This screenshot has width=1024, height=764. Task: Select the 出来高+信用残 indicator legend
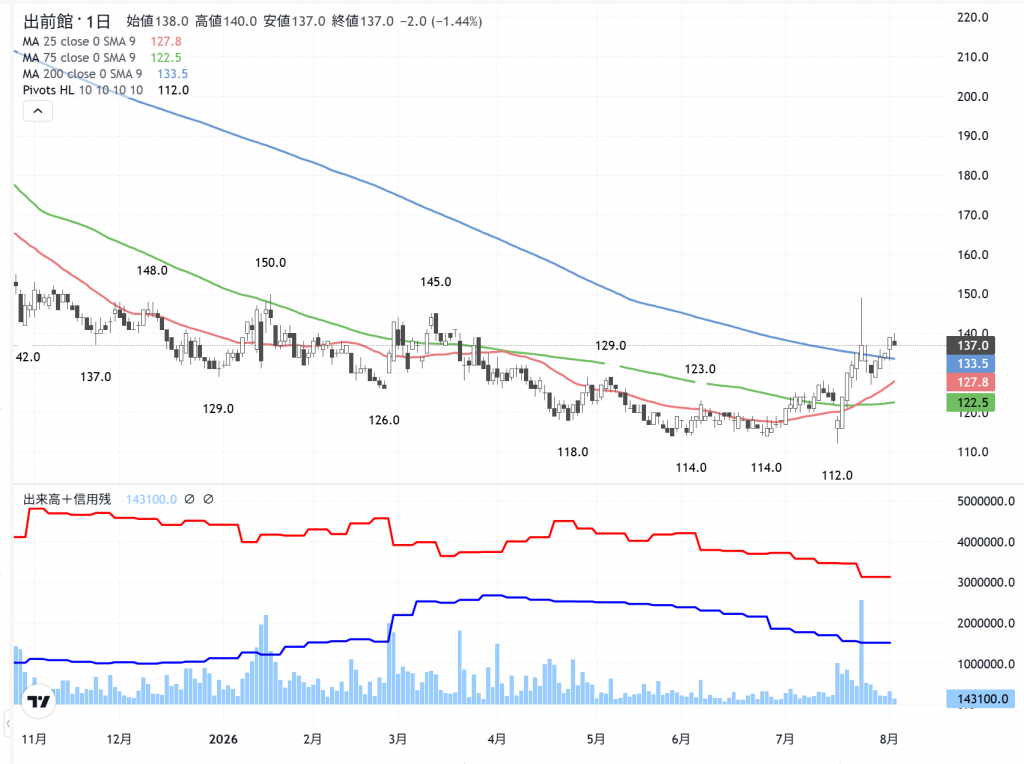(67, 499)
